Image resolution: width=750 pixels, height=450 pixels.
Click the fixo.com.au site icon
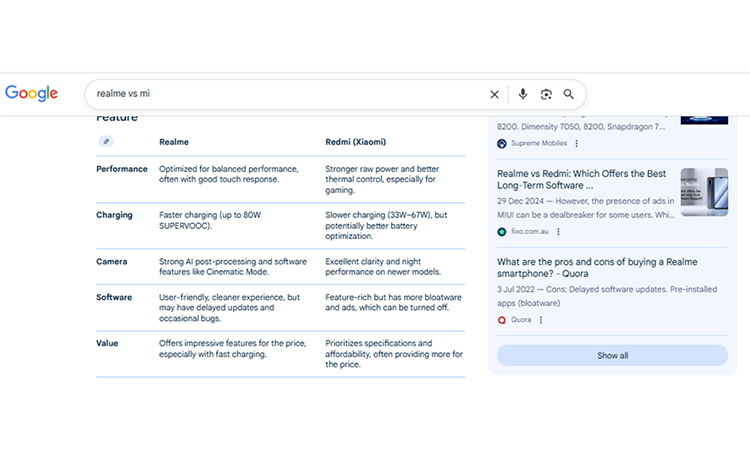502,232
